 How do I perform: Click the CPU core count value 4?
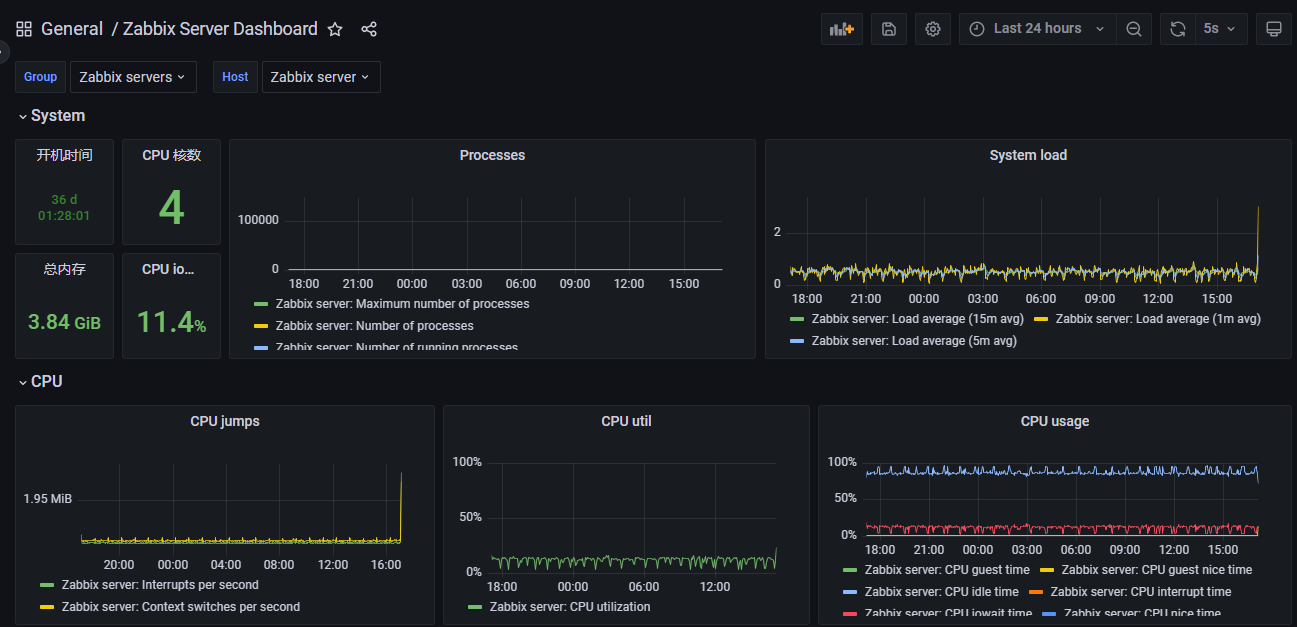(172, 208)
